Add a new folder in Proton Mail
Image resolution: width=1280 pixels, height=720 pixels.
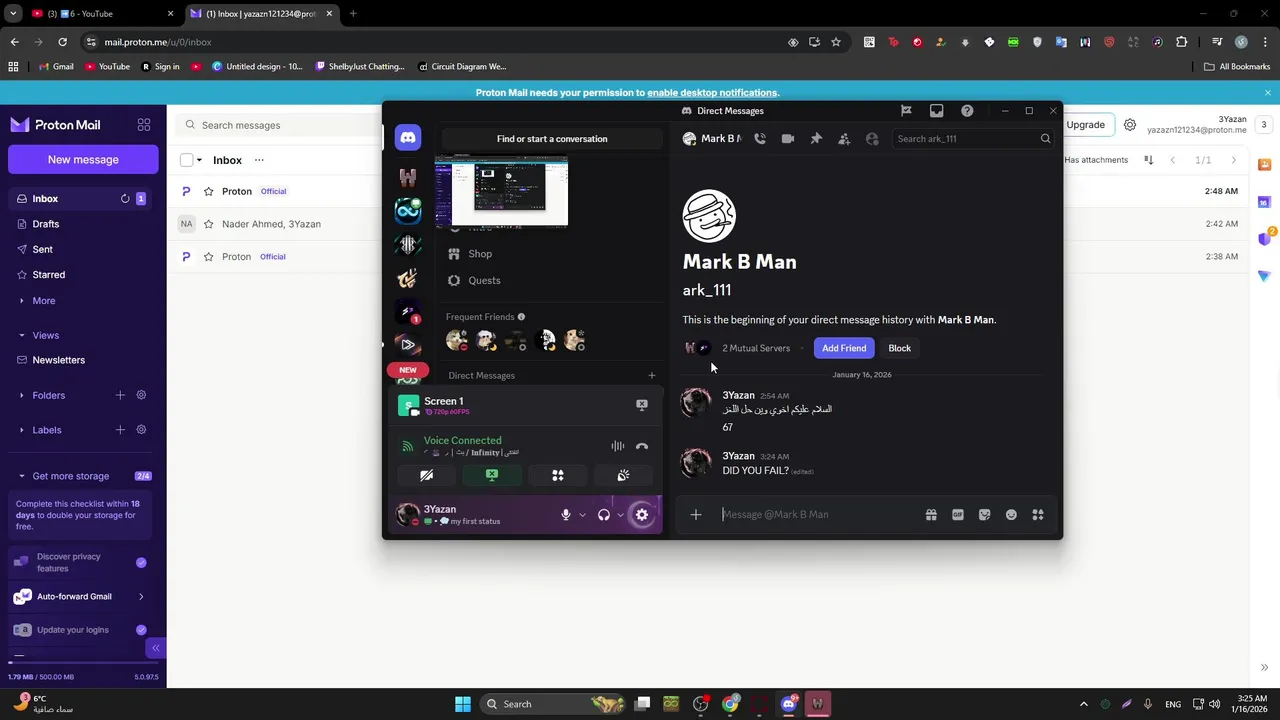coord(120,395)
